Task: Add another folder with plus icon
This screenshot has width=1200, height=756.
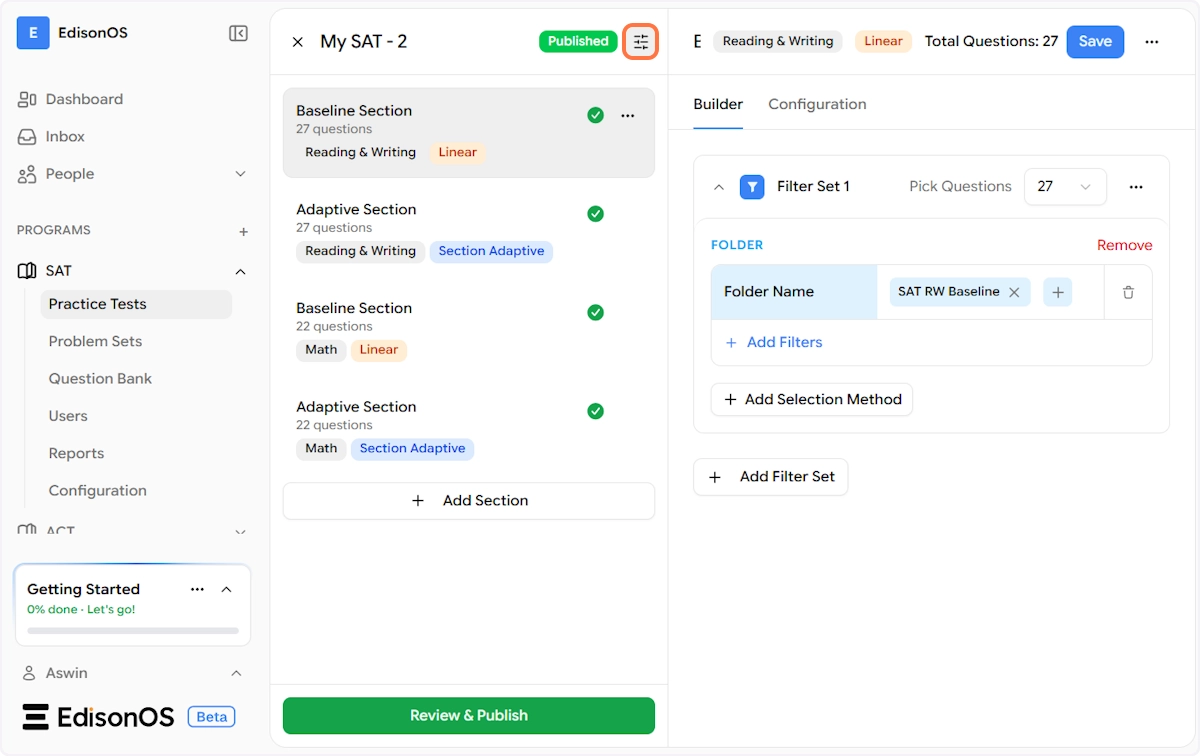Action: tap(1057, 292)
